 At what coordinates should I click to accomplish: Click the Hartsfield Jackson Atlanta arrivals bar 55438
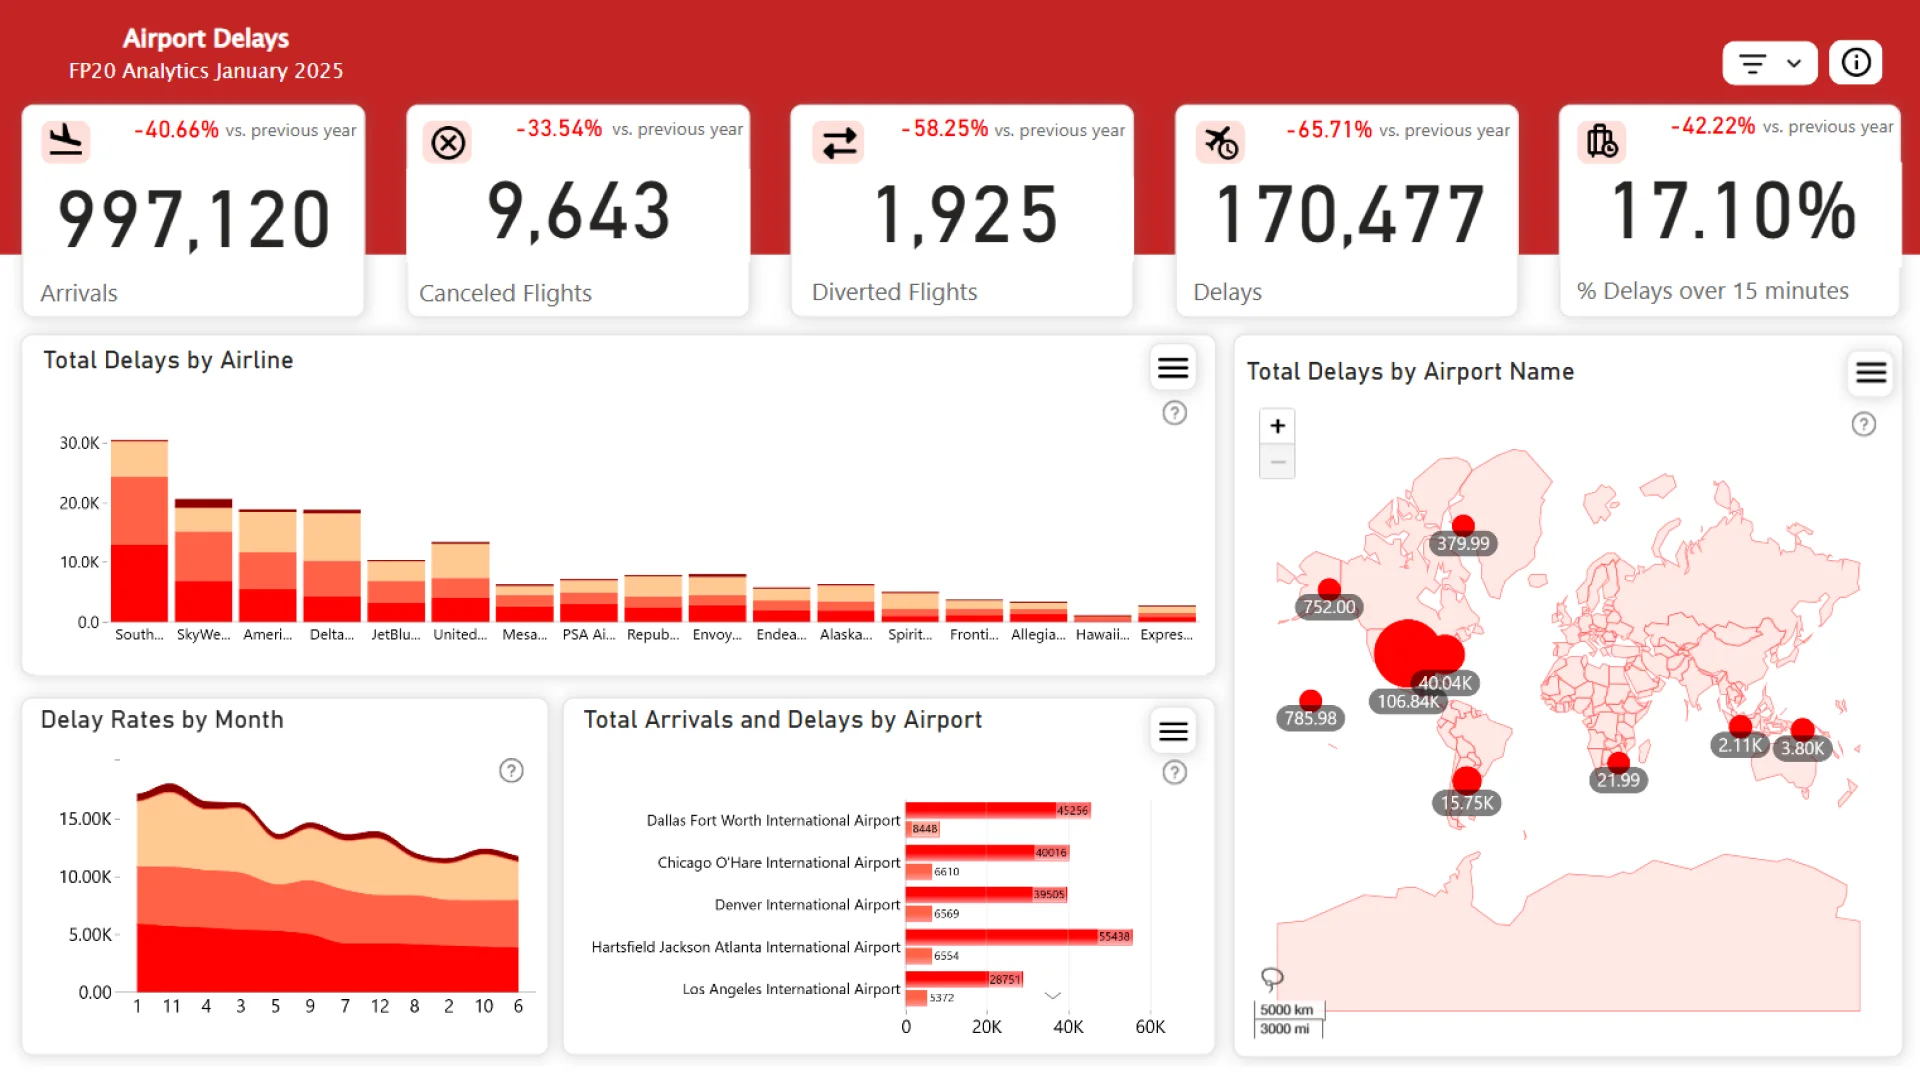click(1019, 936)
